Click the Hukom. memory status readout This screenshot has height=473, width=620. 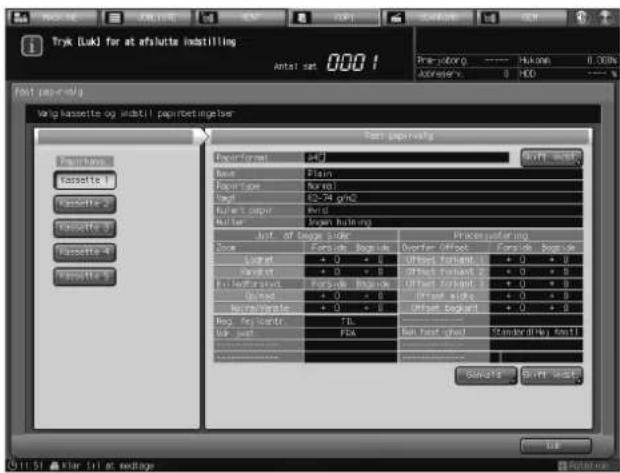[x=568, y=61]
